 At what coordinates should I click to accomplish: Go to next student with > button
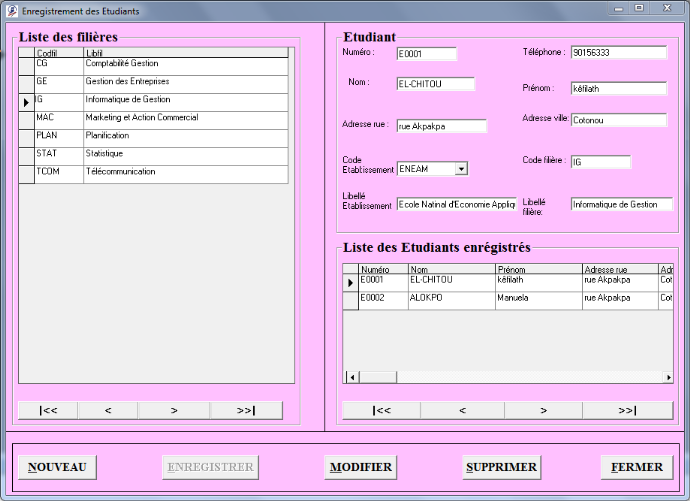tap(543, 410)
